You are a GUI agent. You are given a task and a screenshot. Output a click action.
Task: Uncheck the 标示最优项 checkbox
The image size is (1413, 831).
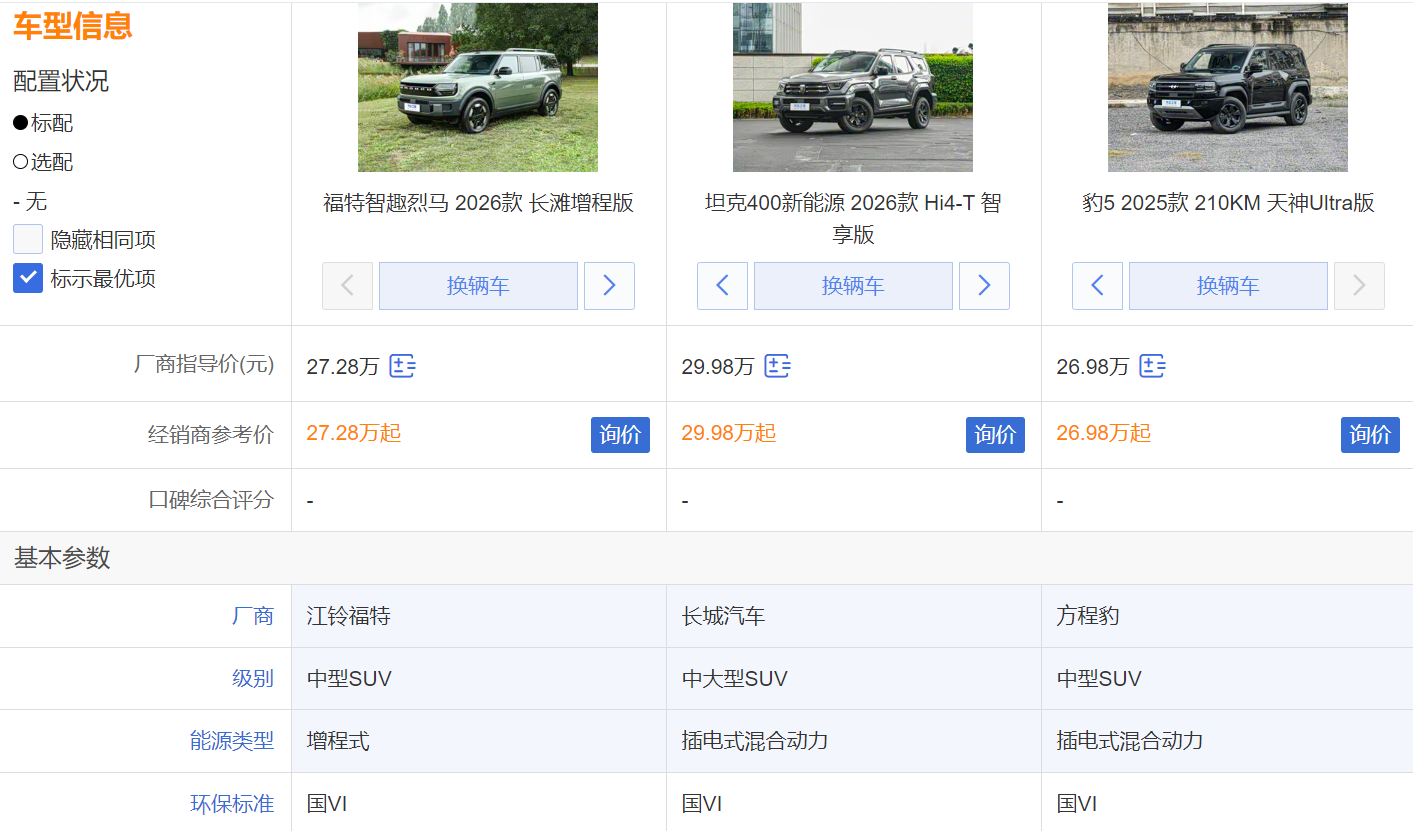(28, 278)
